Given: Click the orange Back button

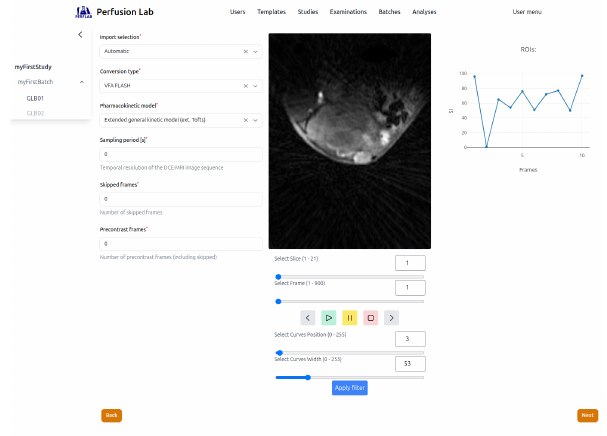Looking at the screenshot, I should pyautogui.click(x=111, y=415).
